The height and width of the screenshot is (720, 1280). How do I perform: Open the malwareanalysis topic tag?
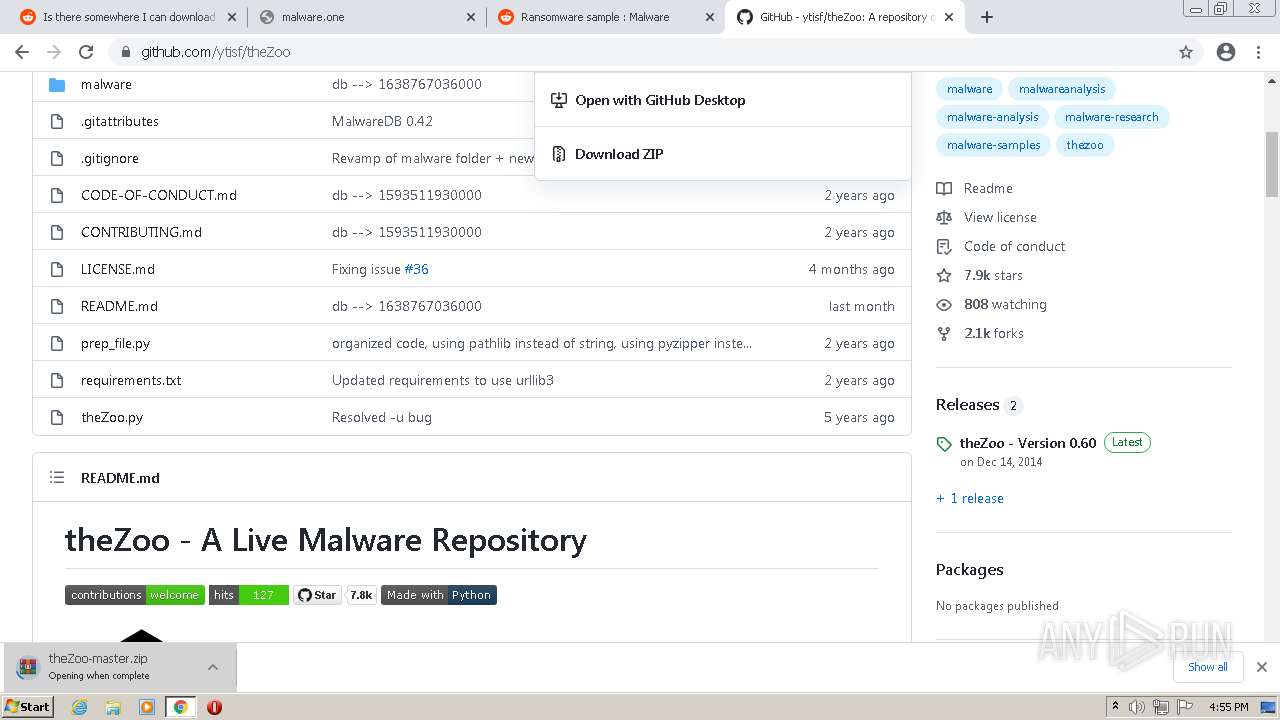click(x=1062, y=89)
